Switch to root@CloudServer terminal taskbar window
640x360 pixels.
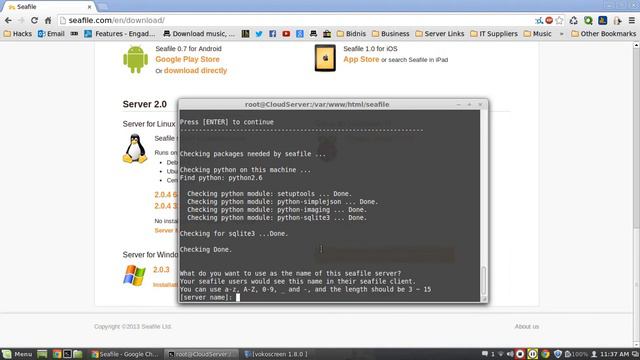tap(200, 354)
